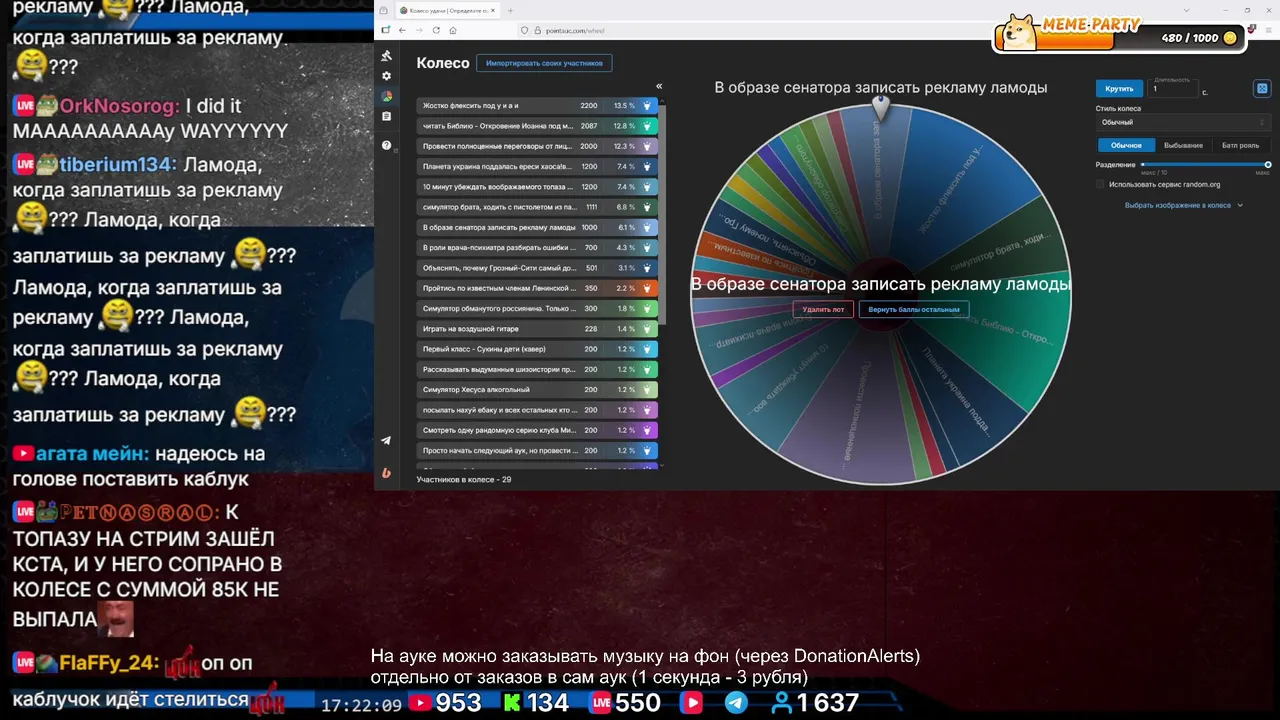
Task: Click lot name Жестко флексить под у и а и
Action: coord(470,105)
